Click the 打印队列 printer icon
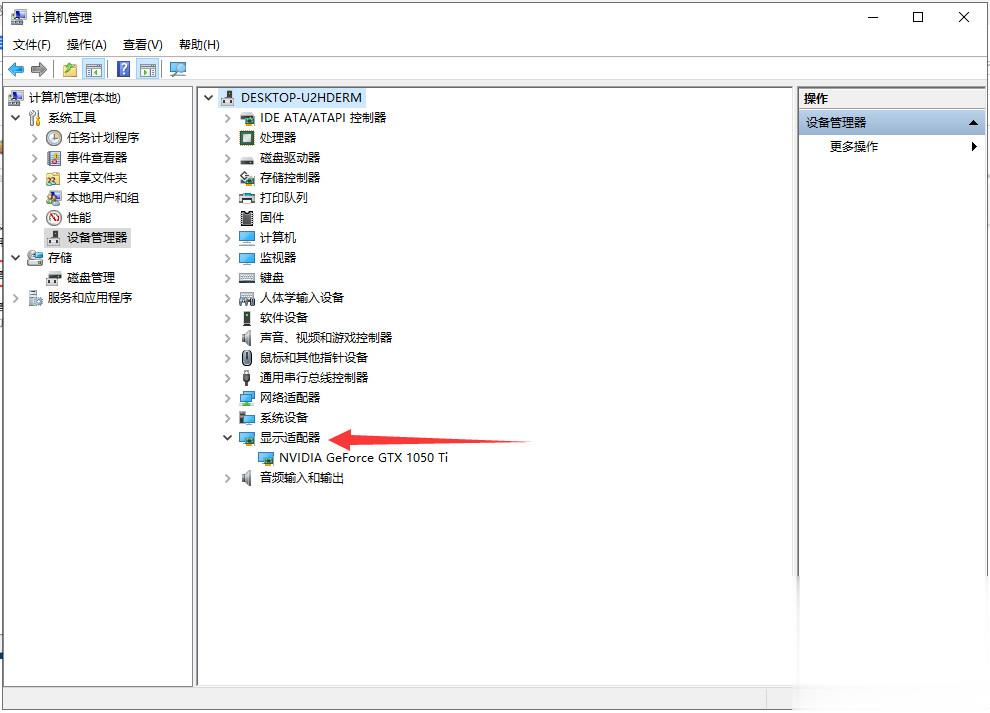This screenshot has width=990, height=713. [247, 198]
